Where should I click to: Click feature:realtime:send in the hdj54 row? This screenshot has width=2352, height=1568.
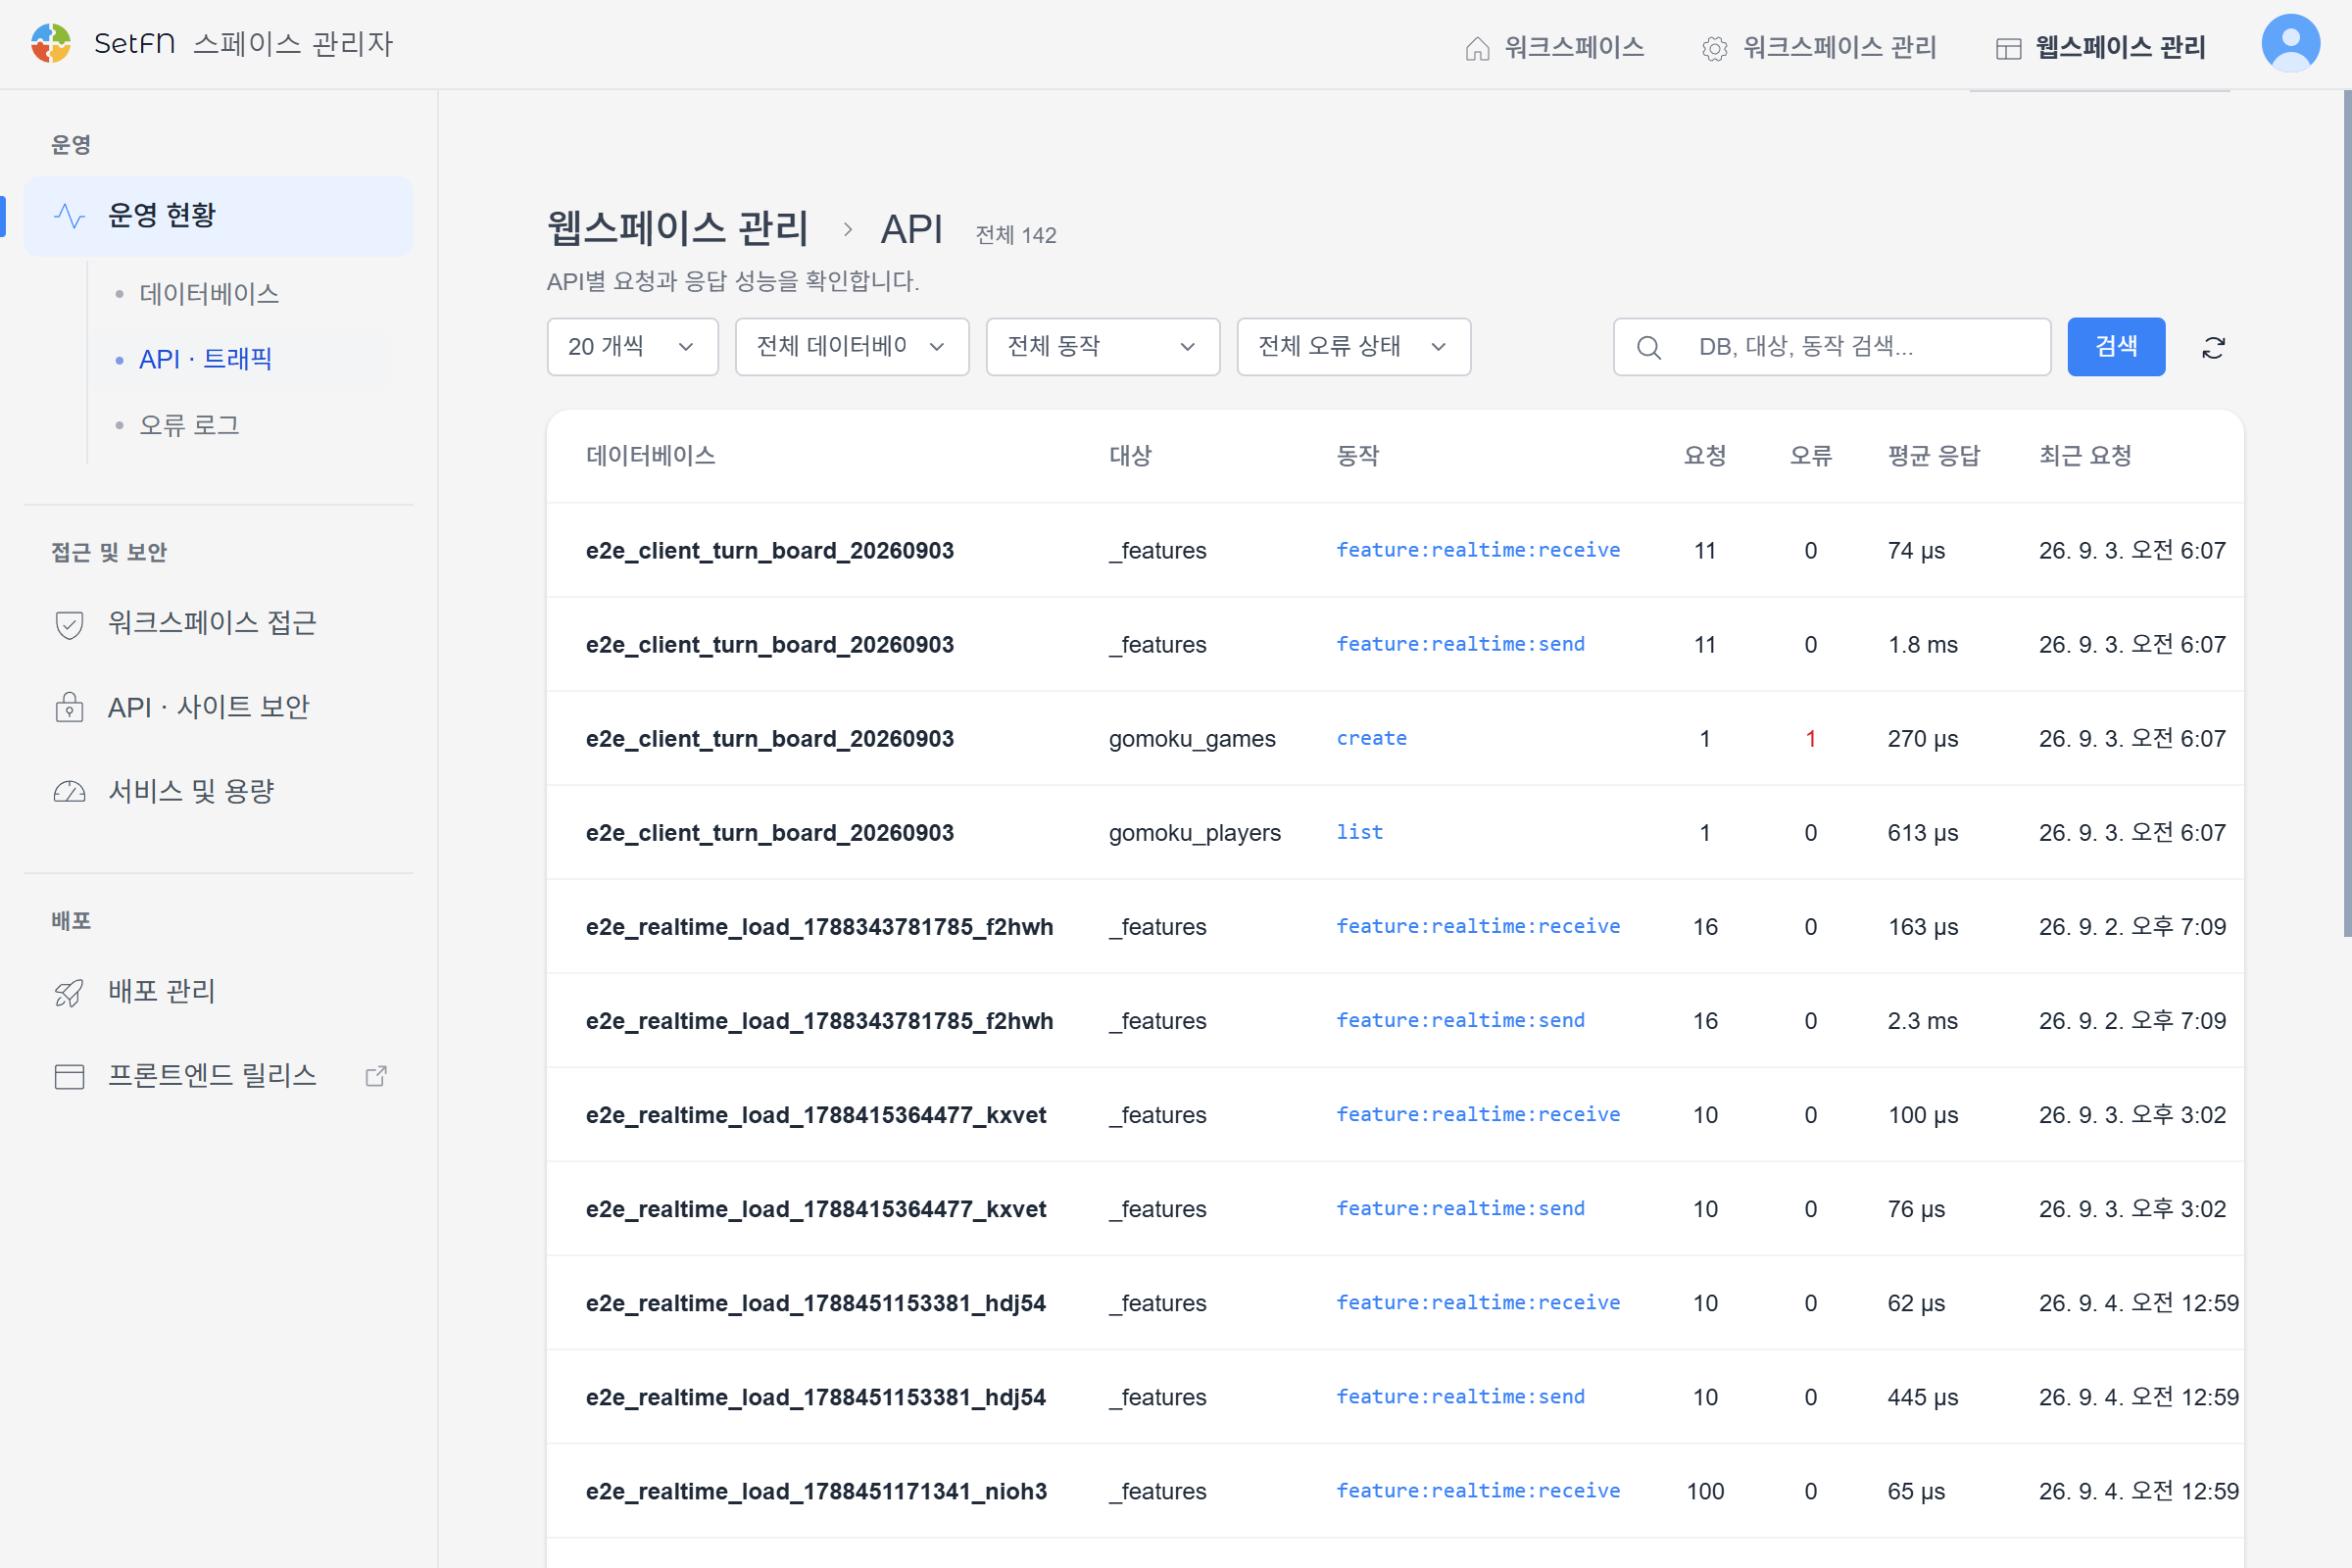[x=1461, y=1397]
